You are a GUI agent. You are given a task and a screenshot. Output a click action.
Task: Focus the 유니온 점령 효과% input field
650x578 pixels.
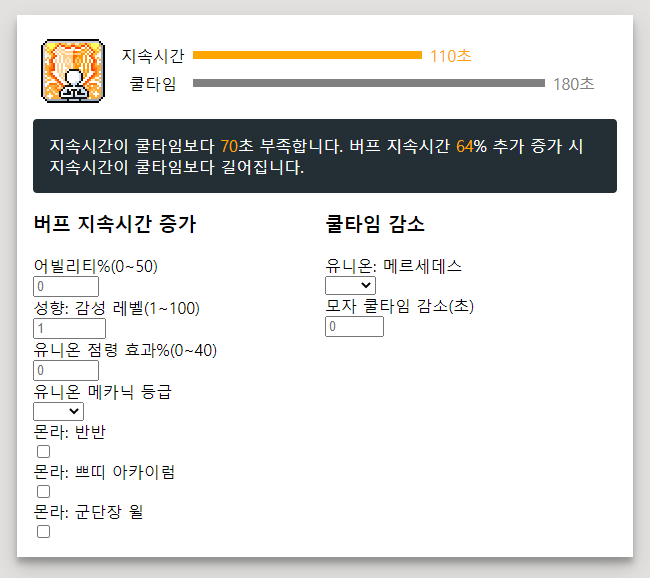click(66, 370)
